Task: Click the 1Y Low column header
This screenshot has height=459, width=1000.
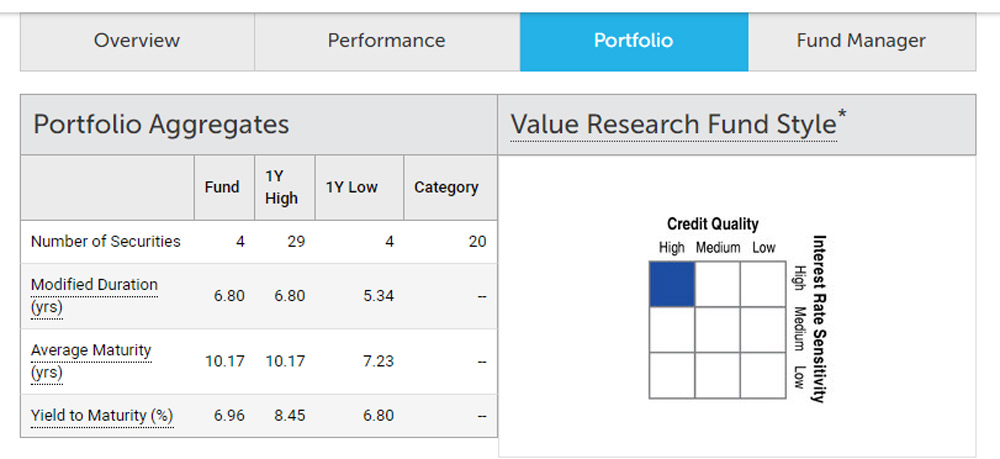Action: click(x=349, y=187)
